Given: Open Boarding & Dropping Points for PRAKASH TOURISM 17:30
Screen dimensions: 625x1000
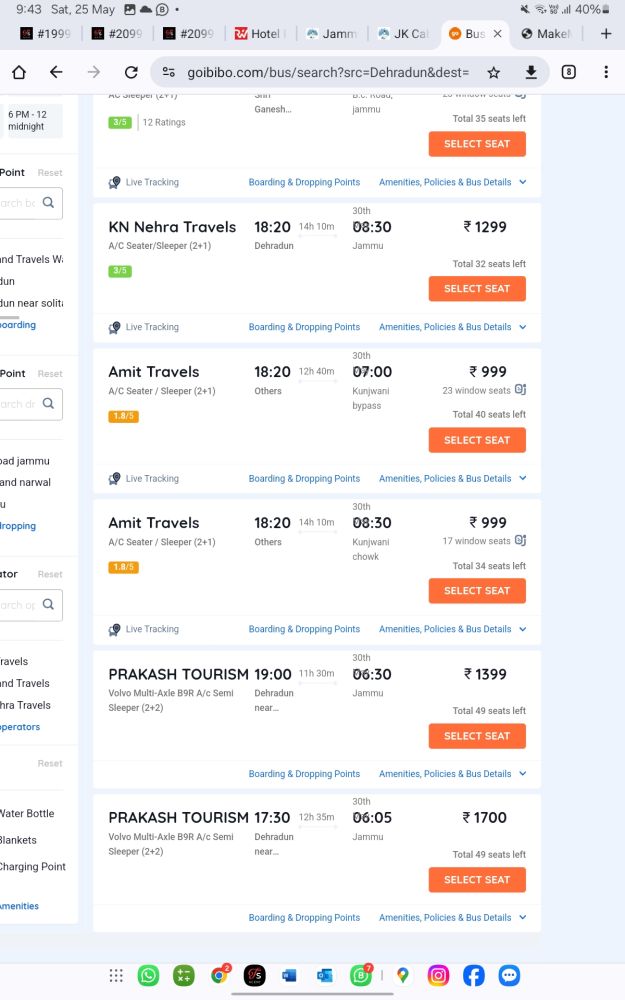Looking at the screenshot, I should coord(304,917).
